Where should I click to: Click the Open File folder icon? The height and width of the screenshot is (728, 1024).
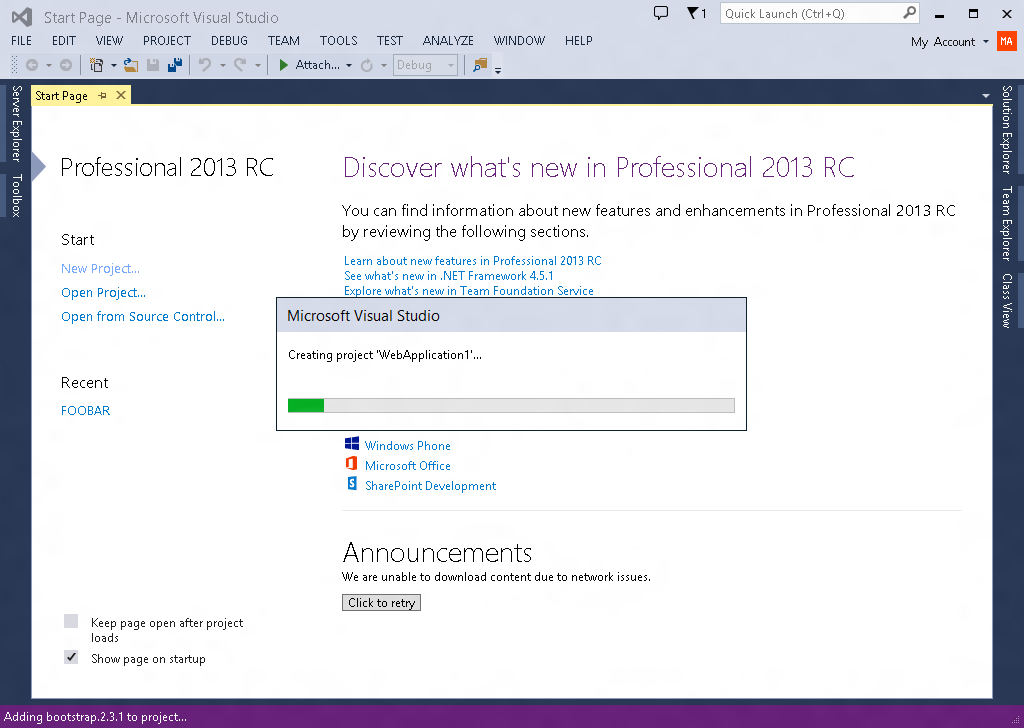pyautogui.click(x=131, y=65)
